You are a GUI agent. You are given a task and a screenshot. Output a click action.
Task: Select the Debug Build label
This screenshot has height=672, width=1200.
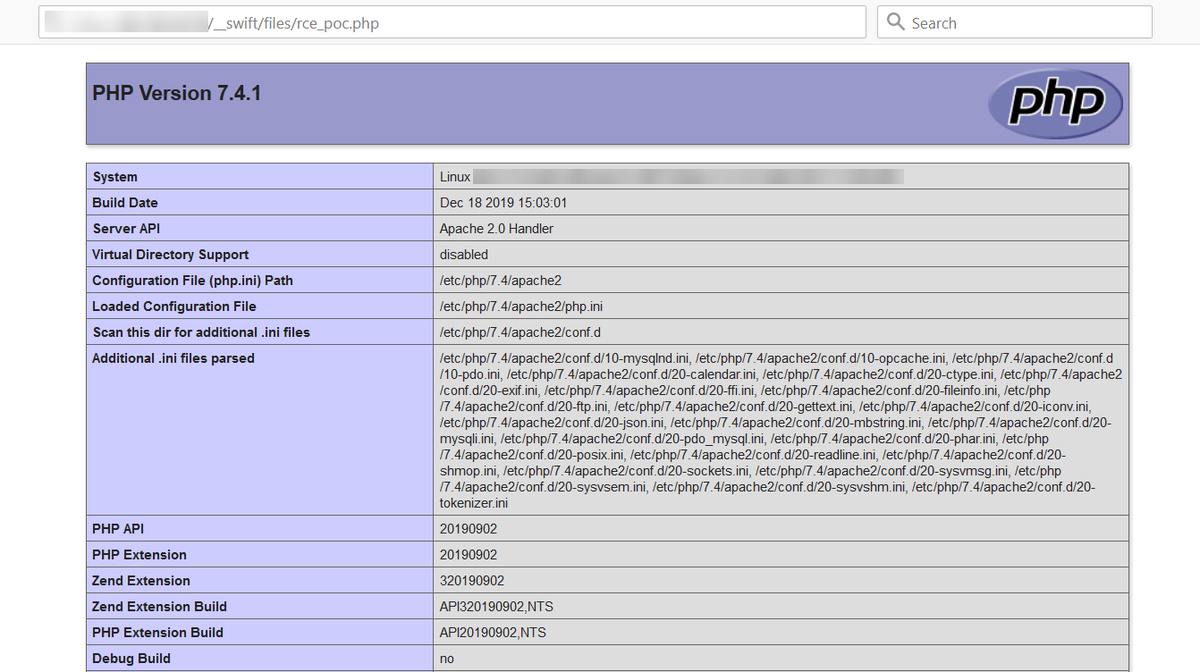pyautogui.click(x=131, y=659)
